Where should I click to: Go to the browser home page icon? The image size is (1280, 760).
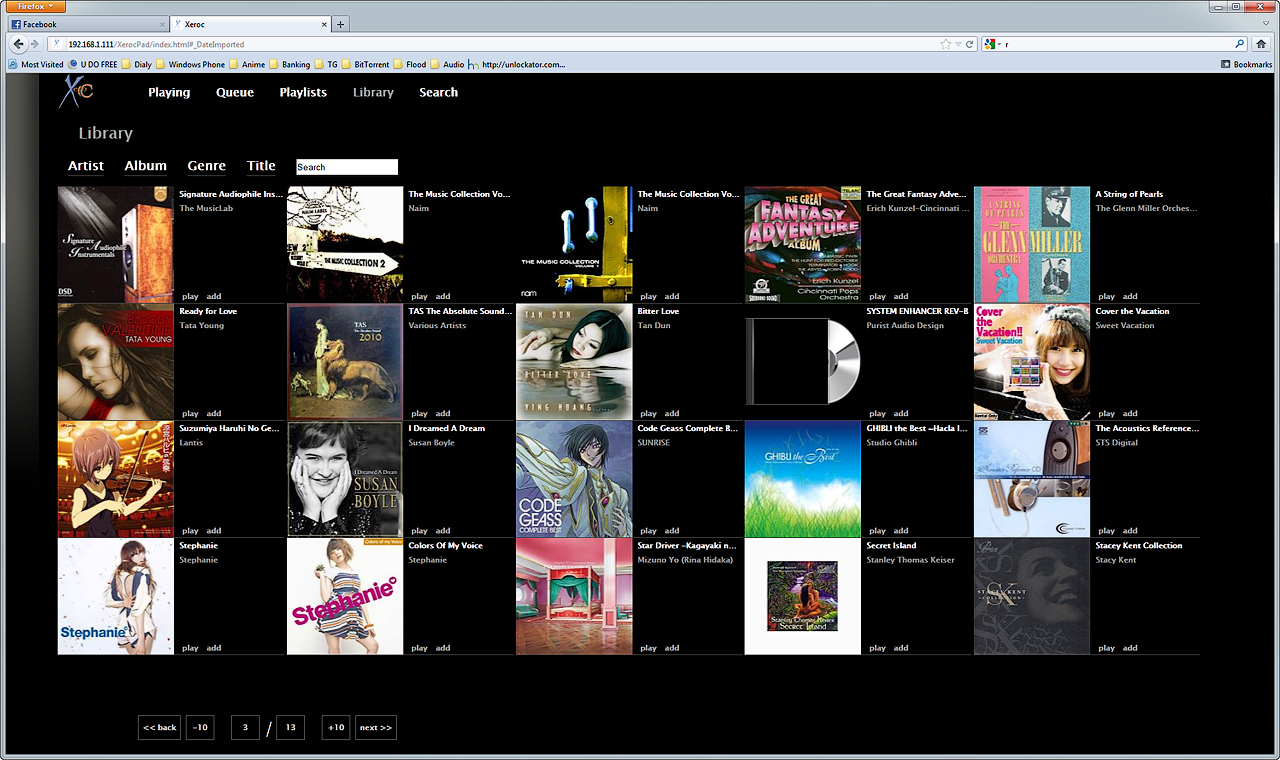(1262, 44)
